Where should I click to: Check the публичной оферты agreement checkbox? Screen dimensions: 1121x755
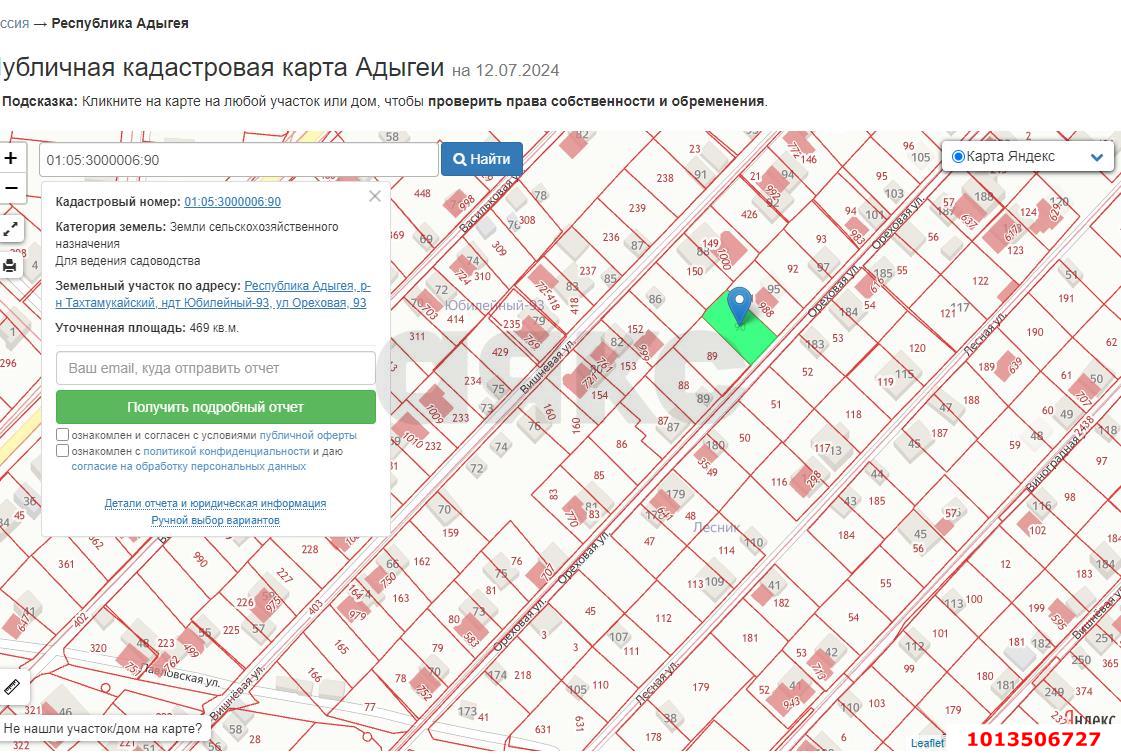pyautogui.click(x=63, y=435)
